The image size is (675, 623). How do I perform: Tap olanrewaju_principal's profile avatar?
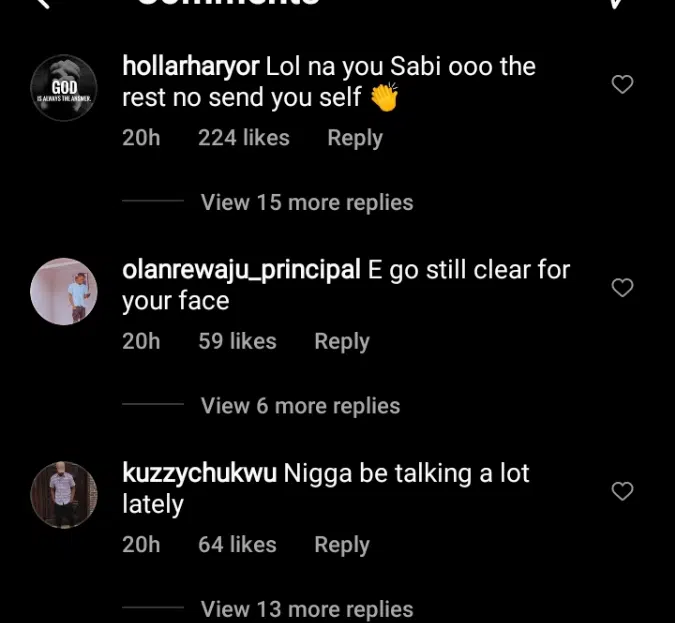point(64,292)
